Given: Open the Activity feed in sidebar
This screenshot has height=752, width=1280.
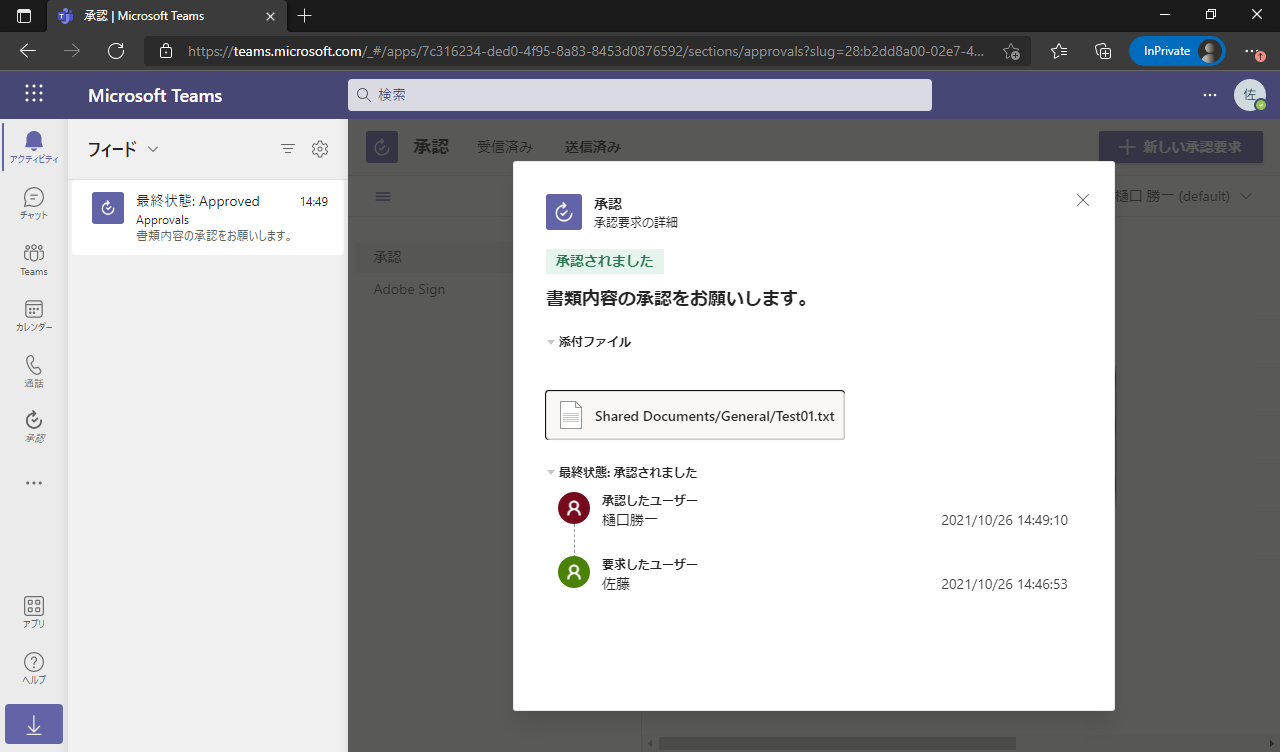Looking at the screenshot, I should coord(34,147).
